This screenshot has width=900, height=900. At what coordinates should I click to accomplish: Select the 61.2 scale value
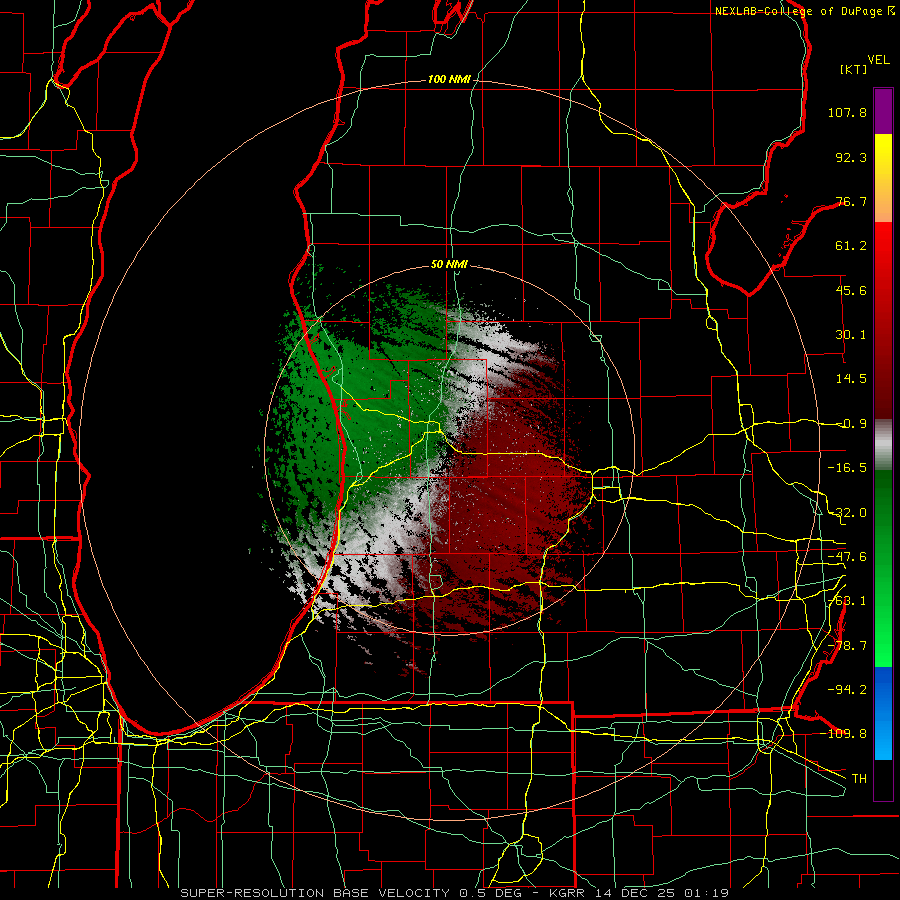(x=851, y=246)
